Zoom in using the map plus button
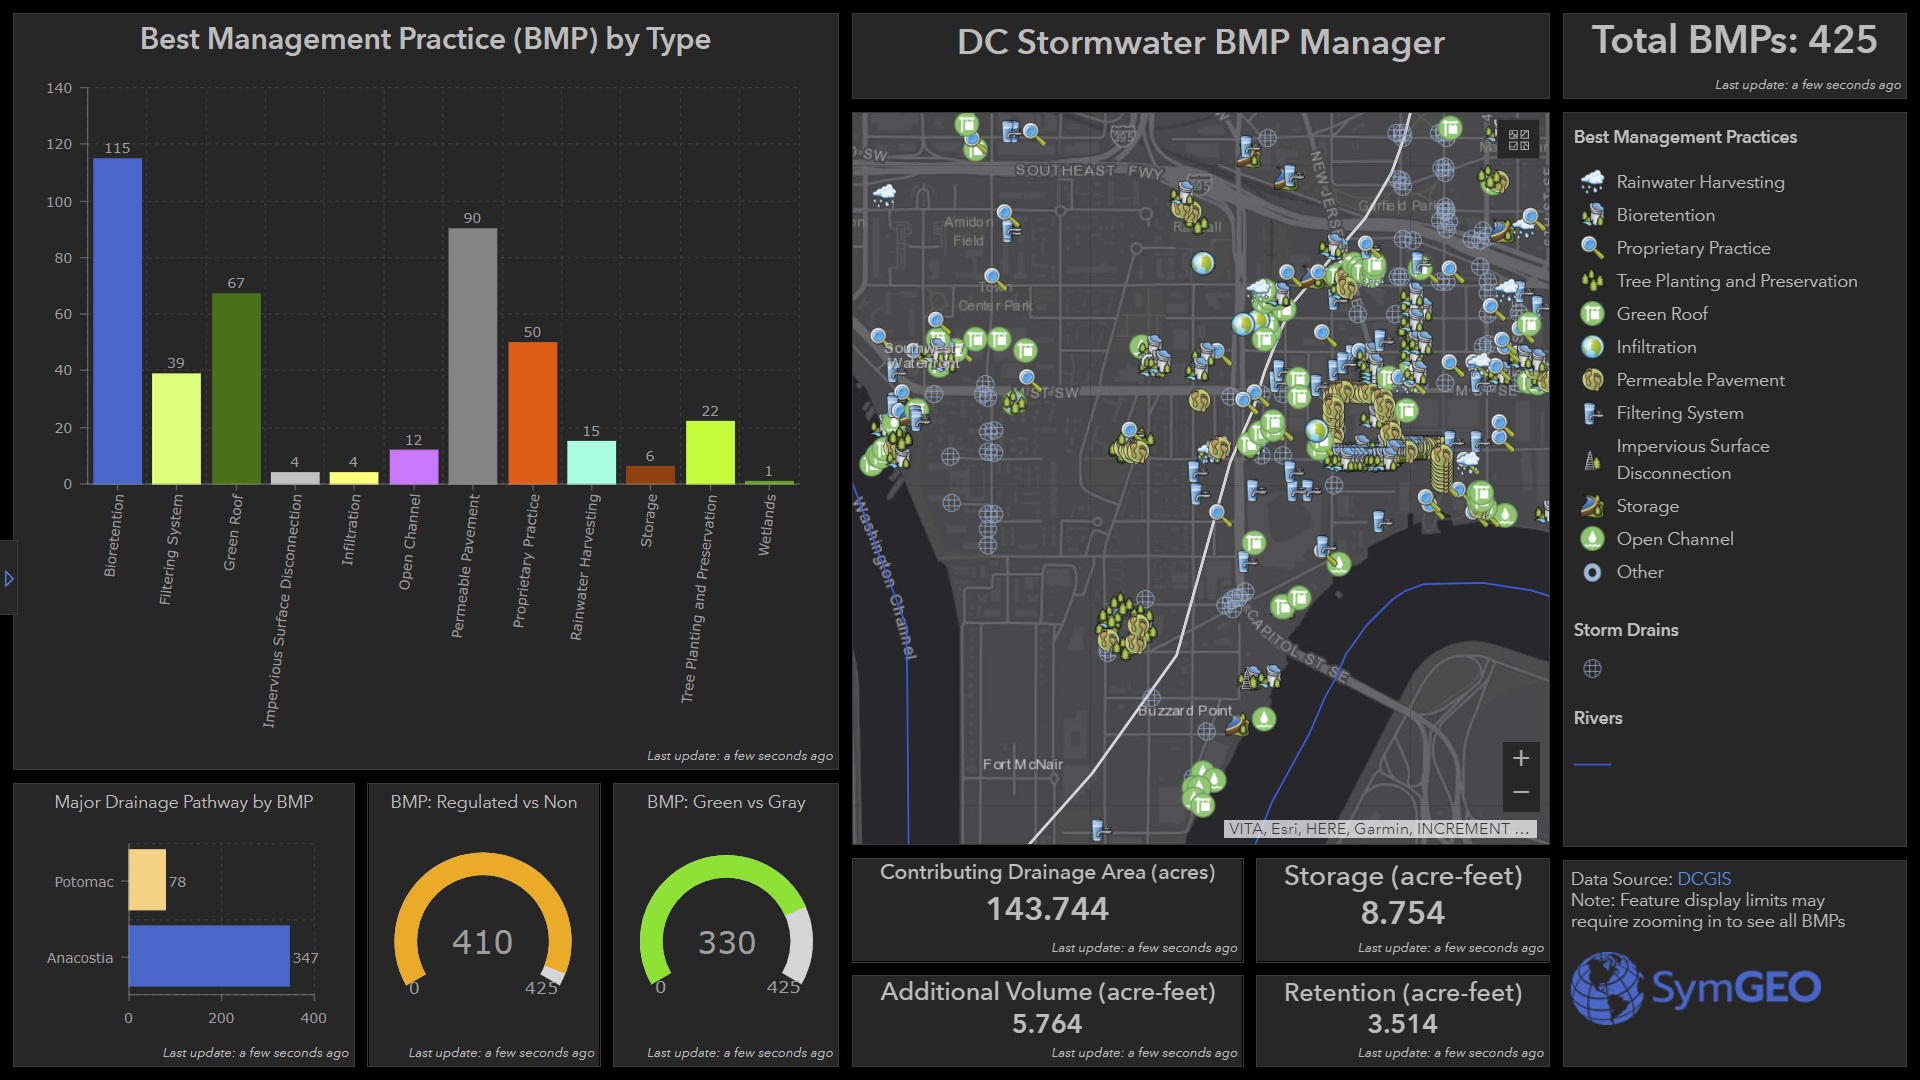This screenshot has width=1920, height=1080. click(x=1520, y=758)
